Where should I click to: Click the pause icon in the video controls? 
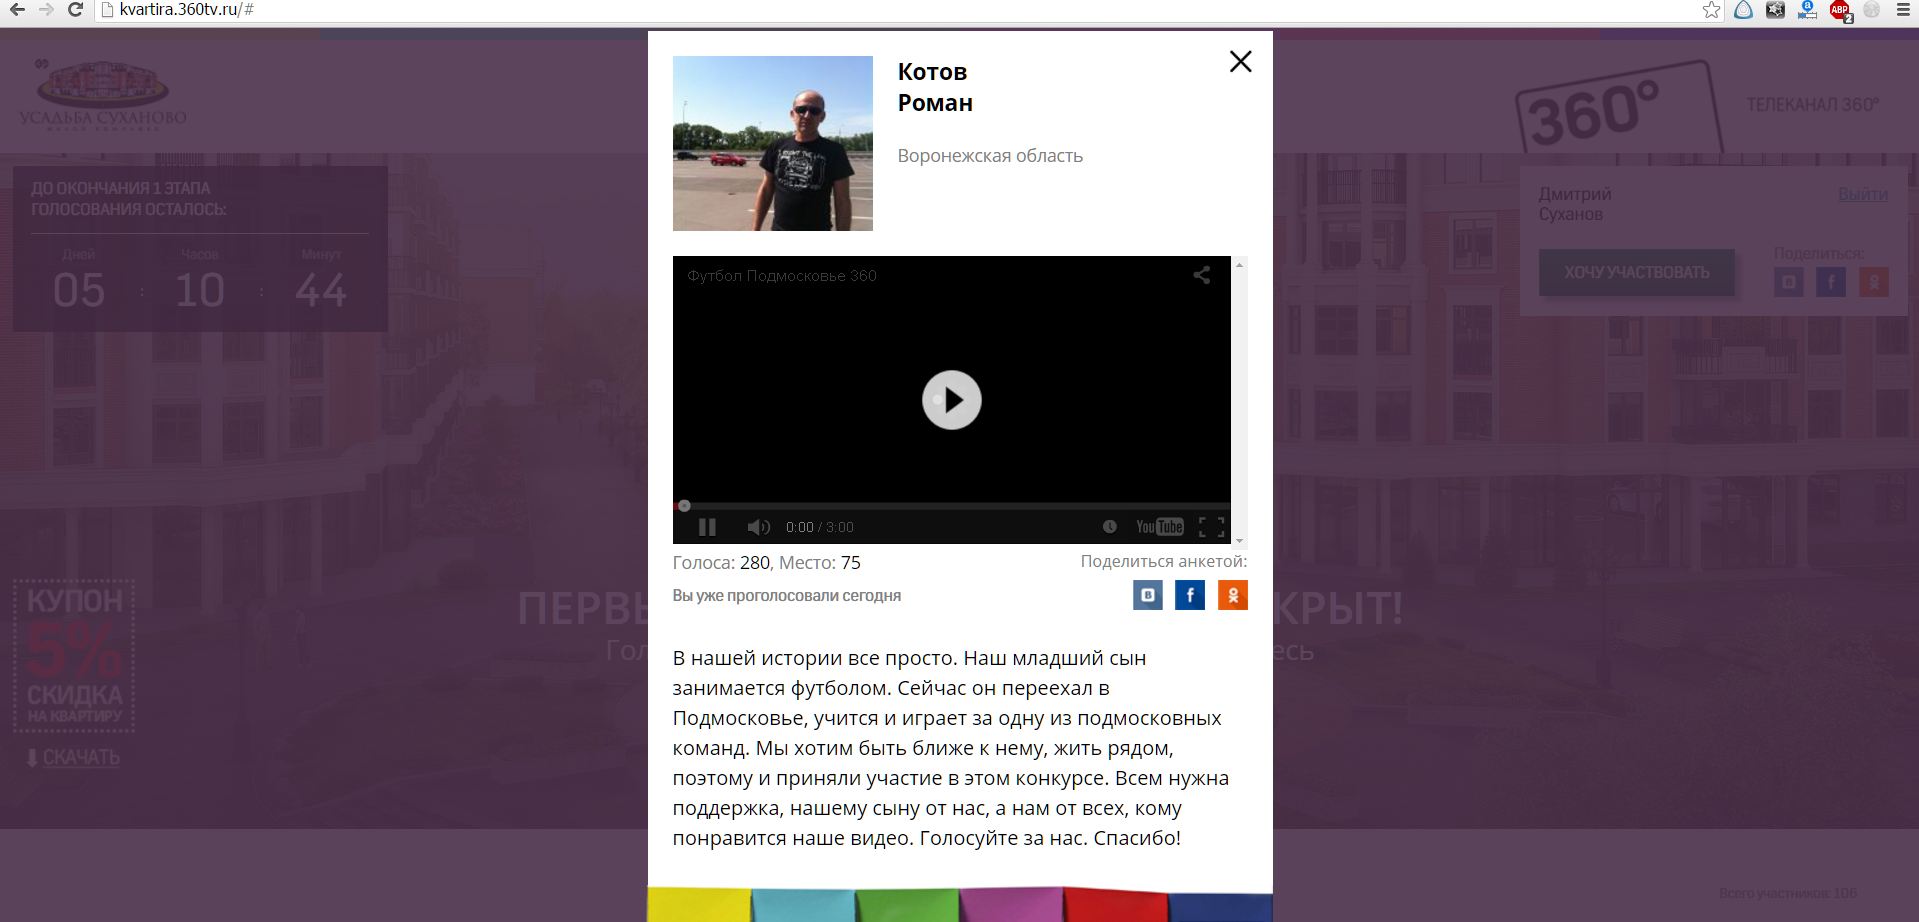click(x=707, y=527)
